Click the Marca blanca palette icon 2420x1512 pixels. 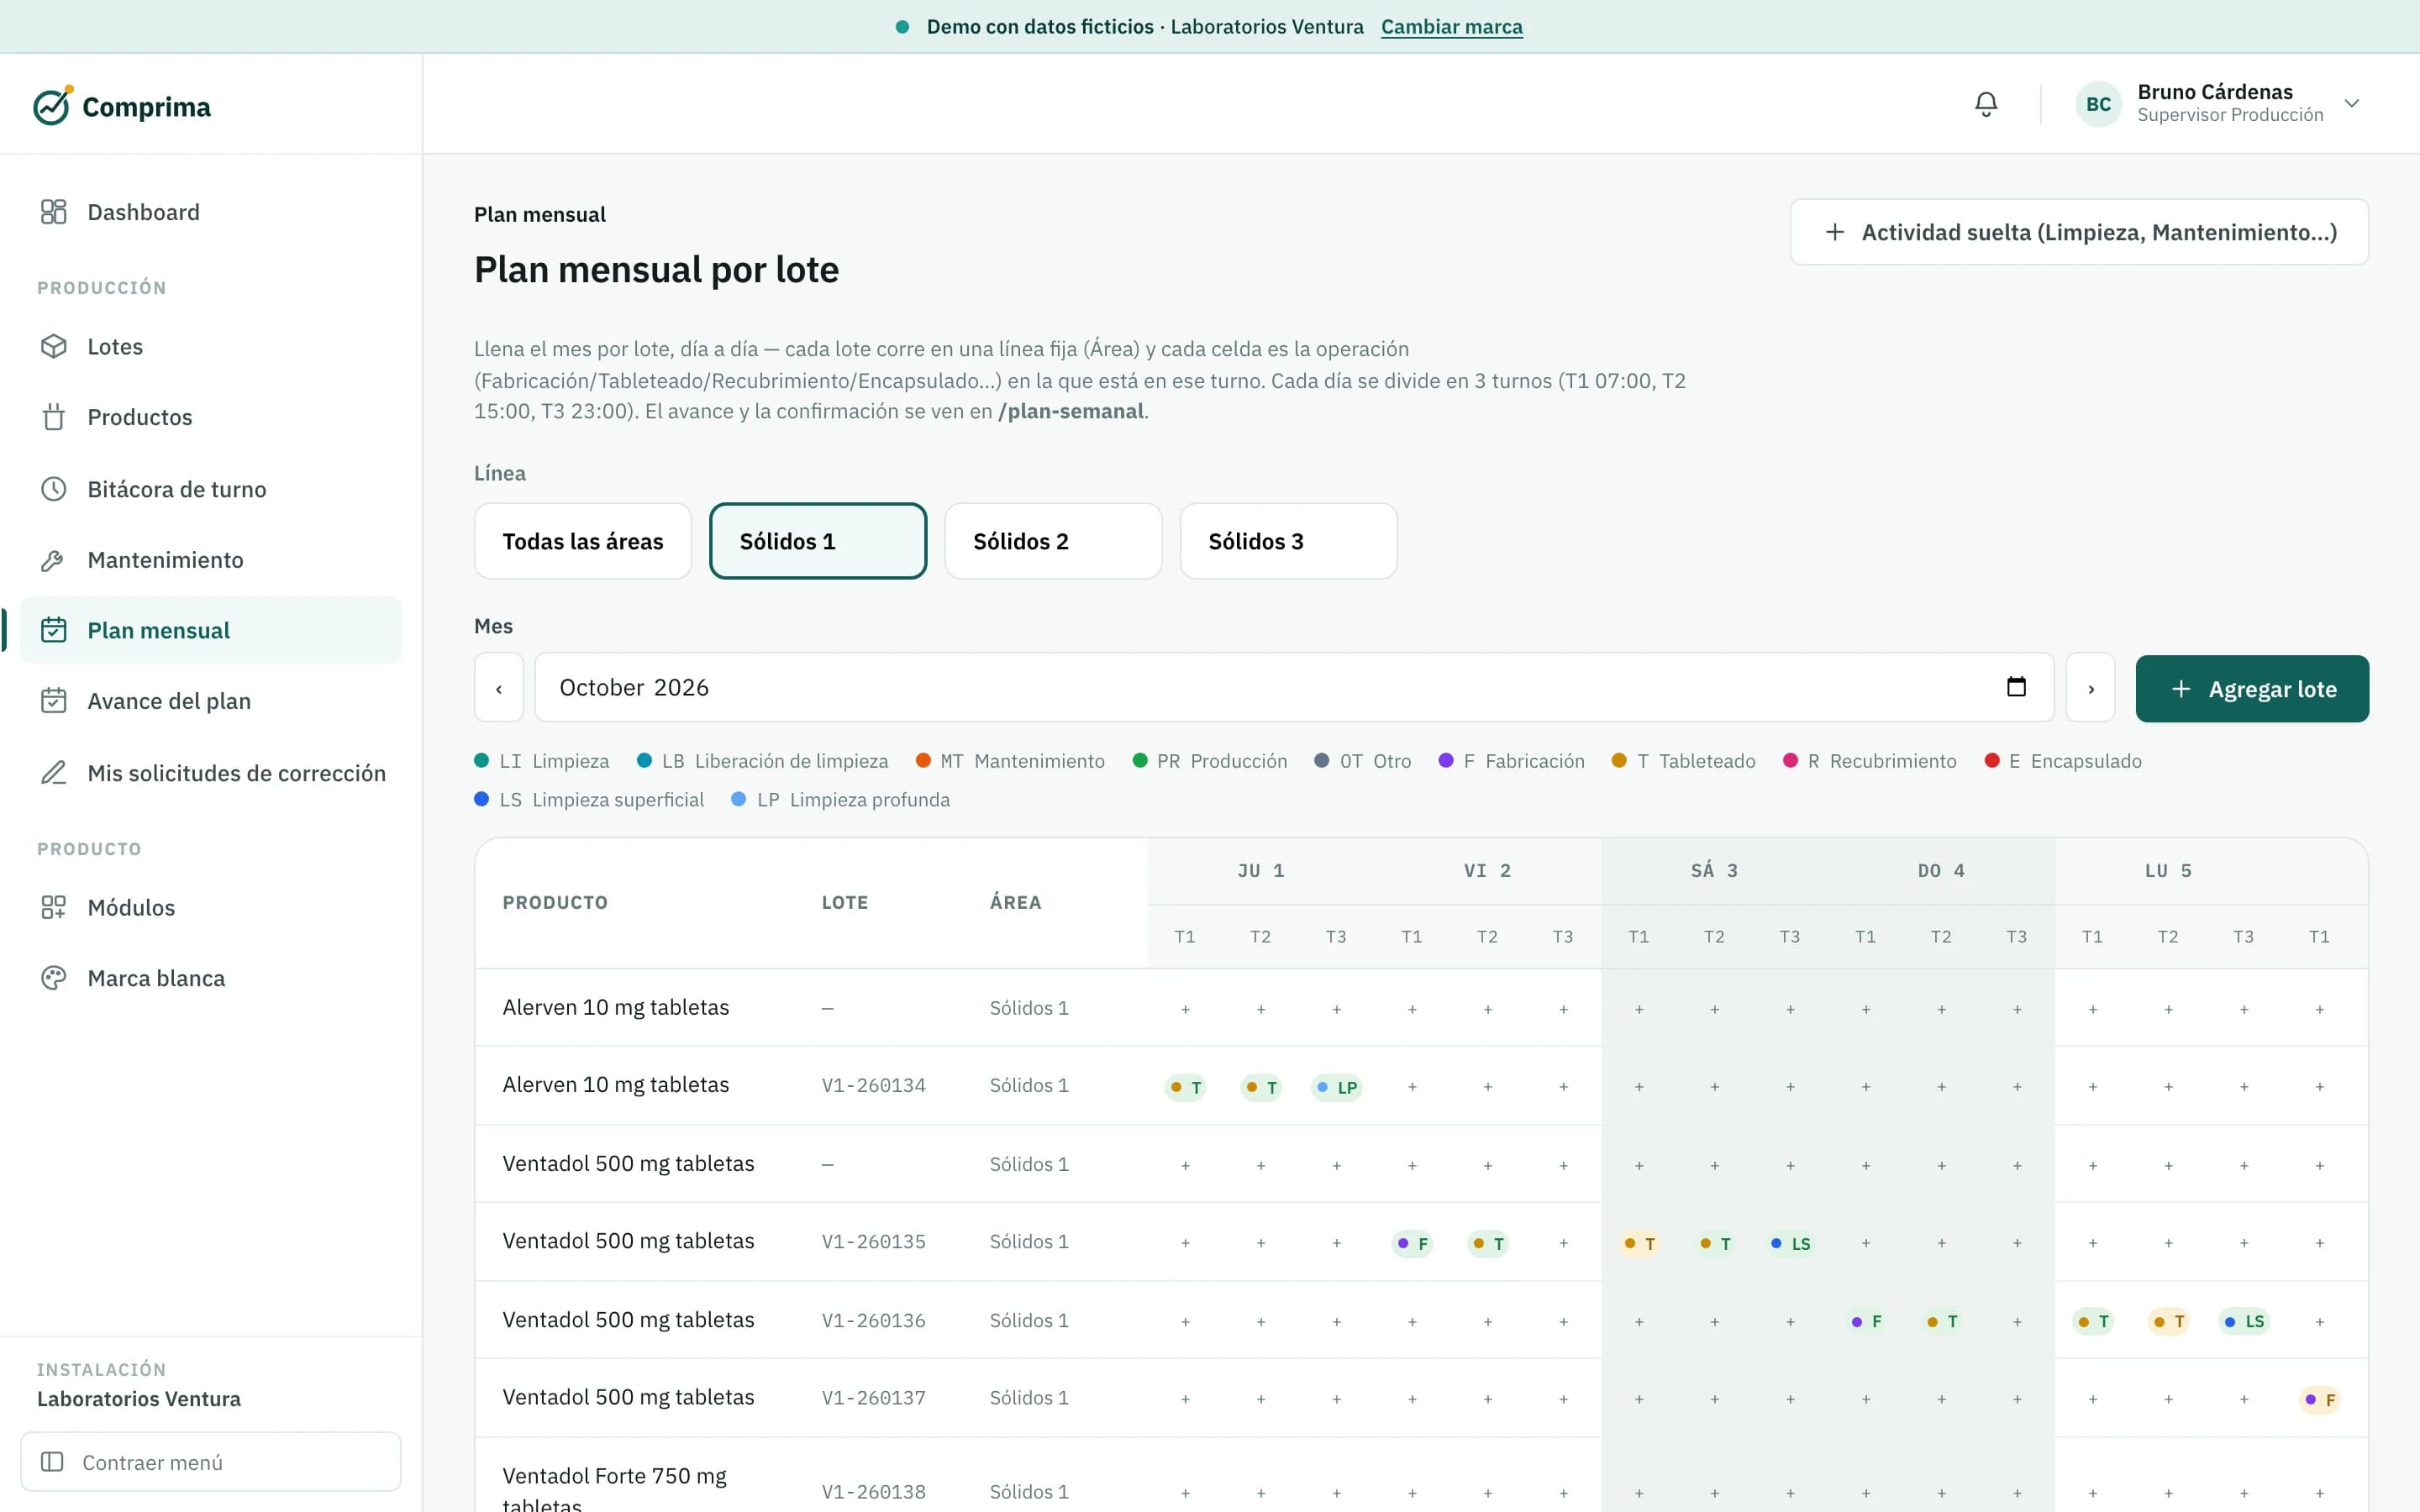coord(53,978)
